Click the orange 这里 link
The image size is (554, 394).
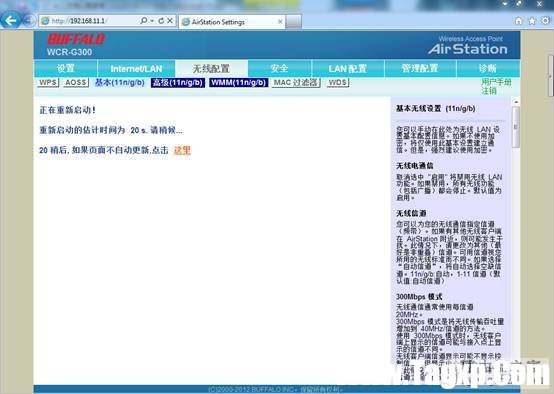tap(182, 150)
